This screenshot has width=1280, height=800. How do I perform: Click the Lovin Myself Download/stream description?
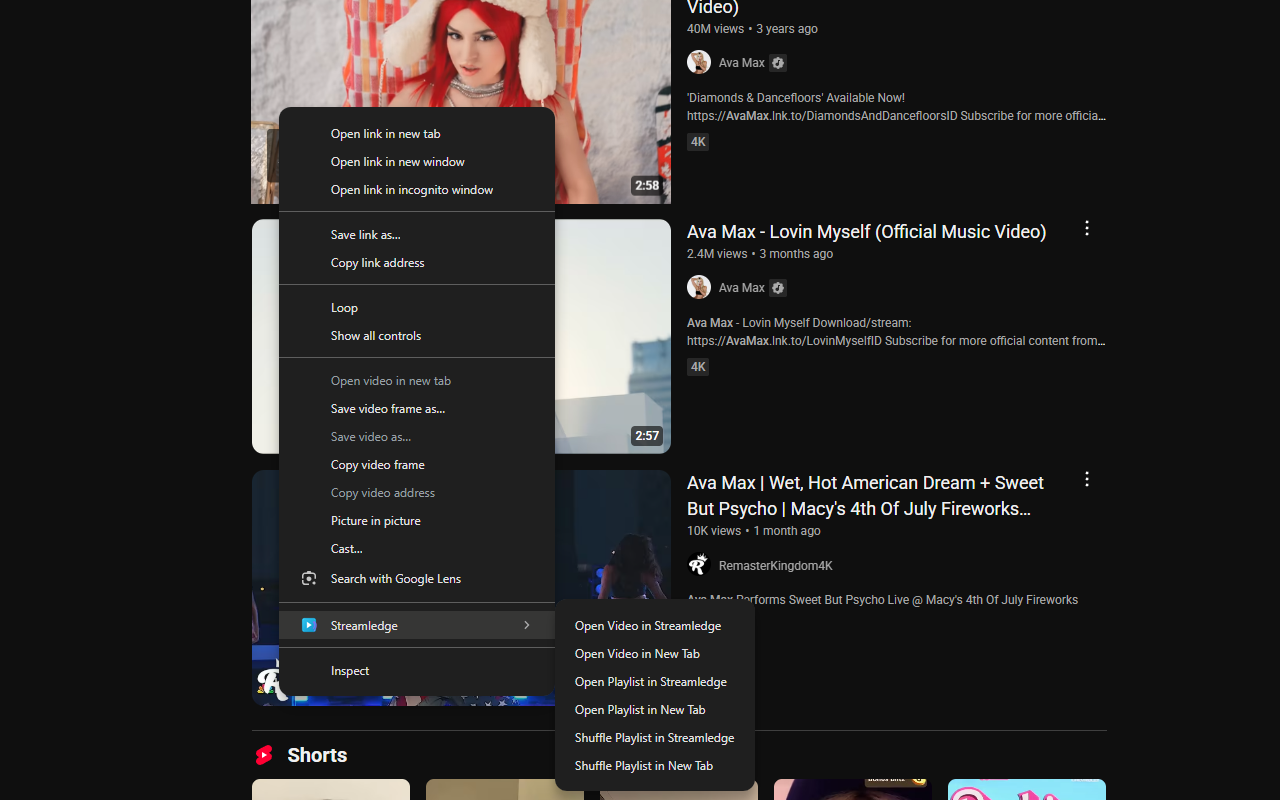point(896,332)
